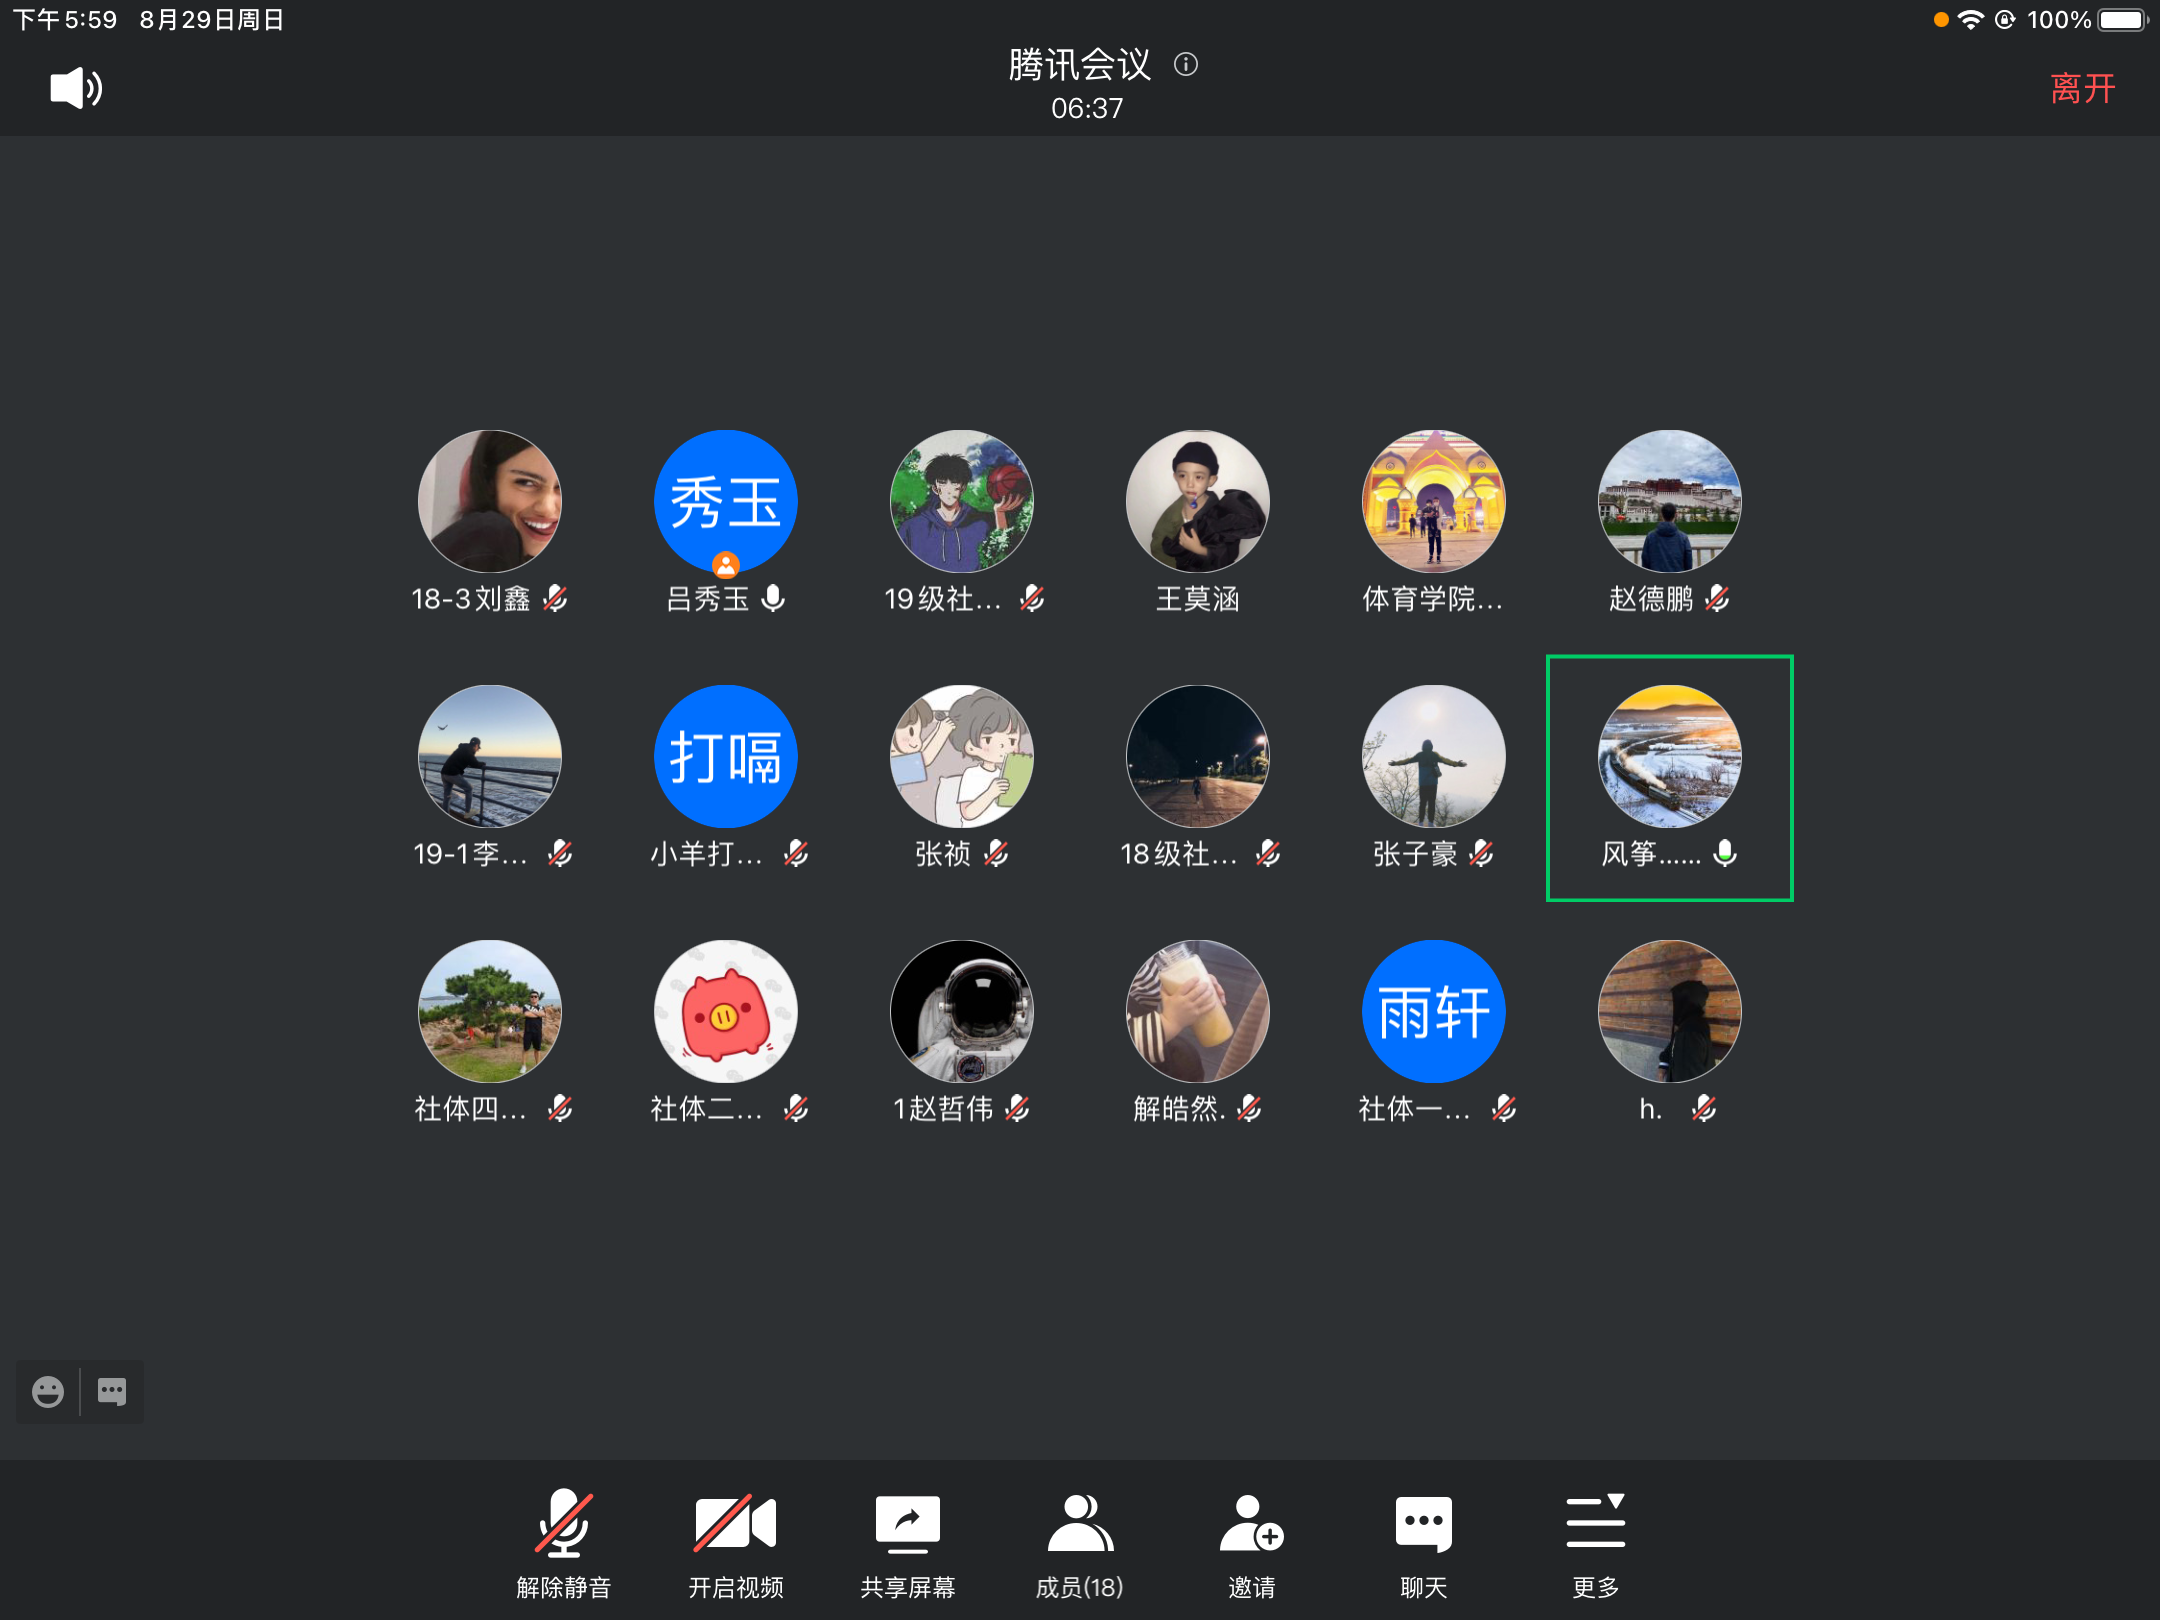Open the quick chat bubble icon
Image resolution: width=2160 pixels, height=1620 pixels.
click(x=112, y=1391)
